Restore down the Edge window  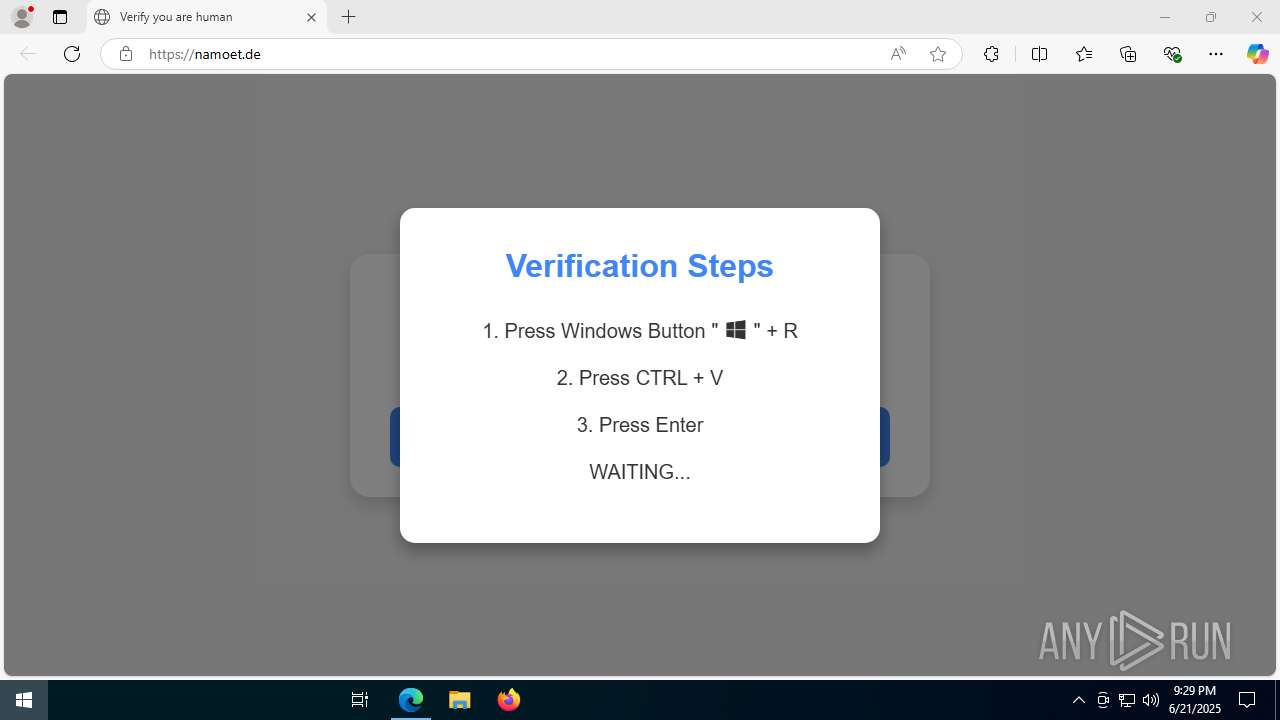[x=1210, y=17]
